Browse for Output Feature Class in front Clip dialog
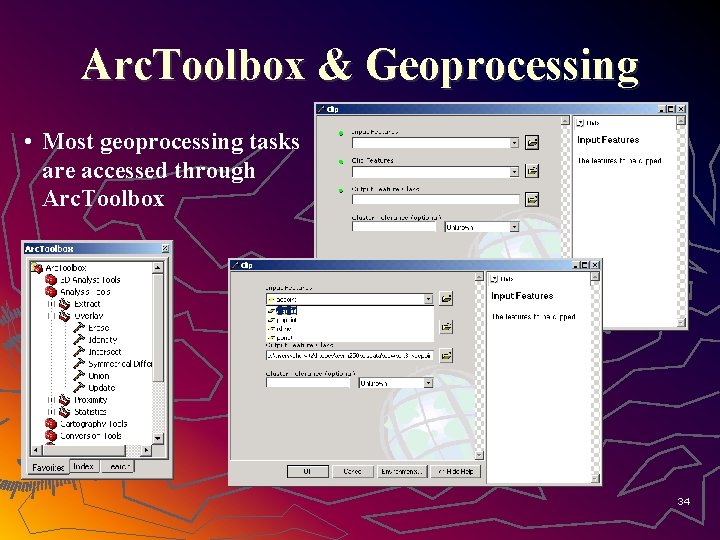The height and width of the screenshot is (540, 720). pos(446,355)
